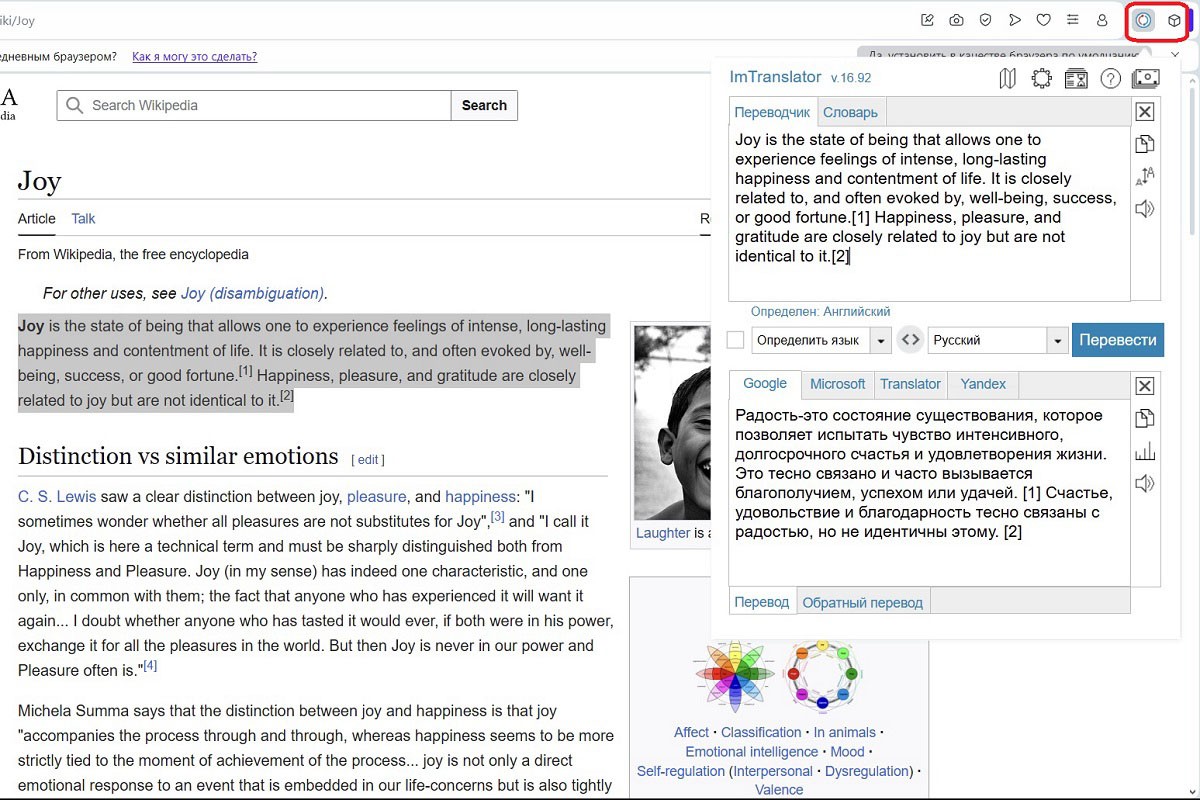Viewport: 1200px width, 800px height.
Task: Open the browser easy setup sliders icon
Action: point(1073,20)
